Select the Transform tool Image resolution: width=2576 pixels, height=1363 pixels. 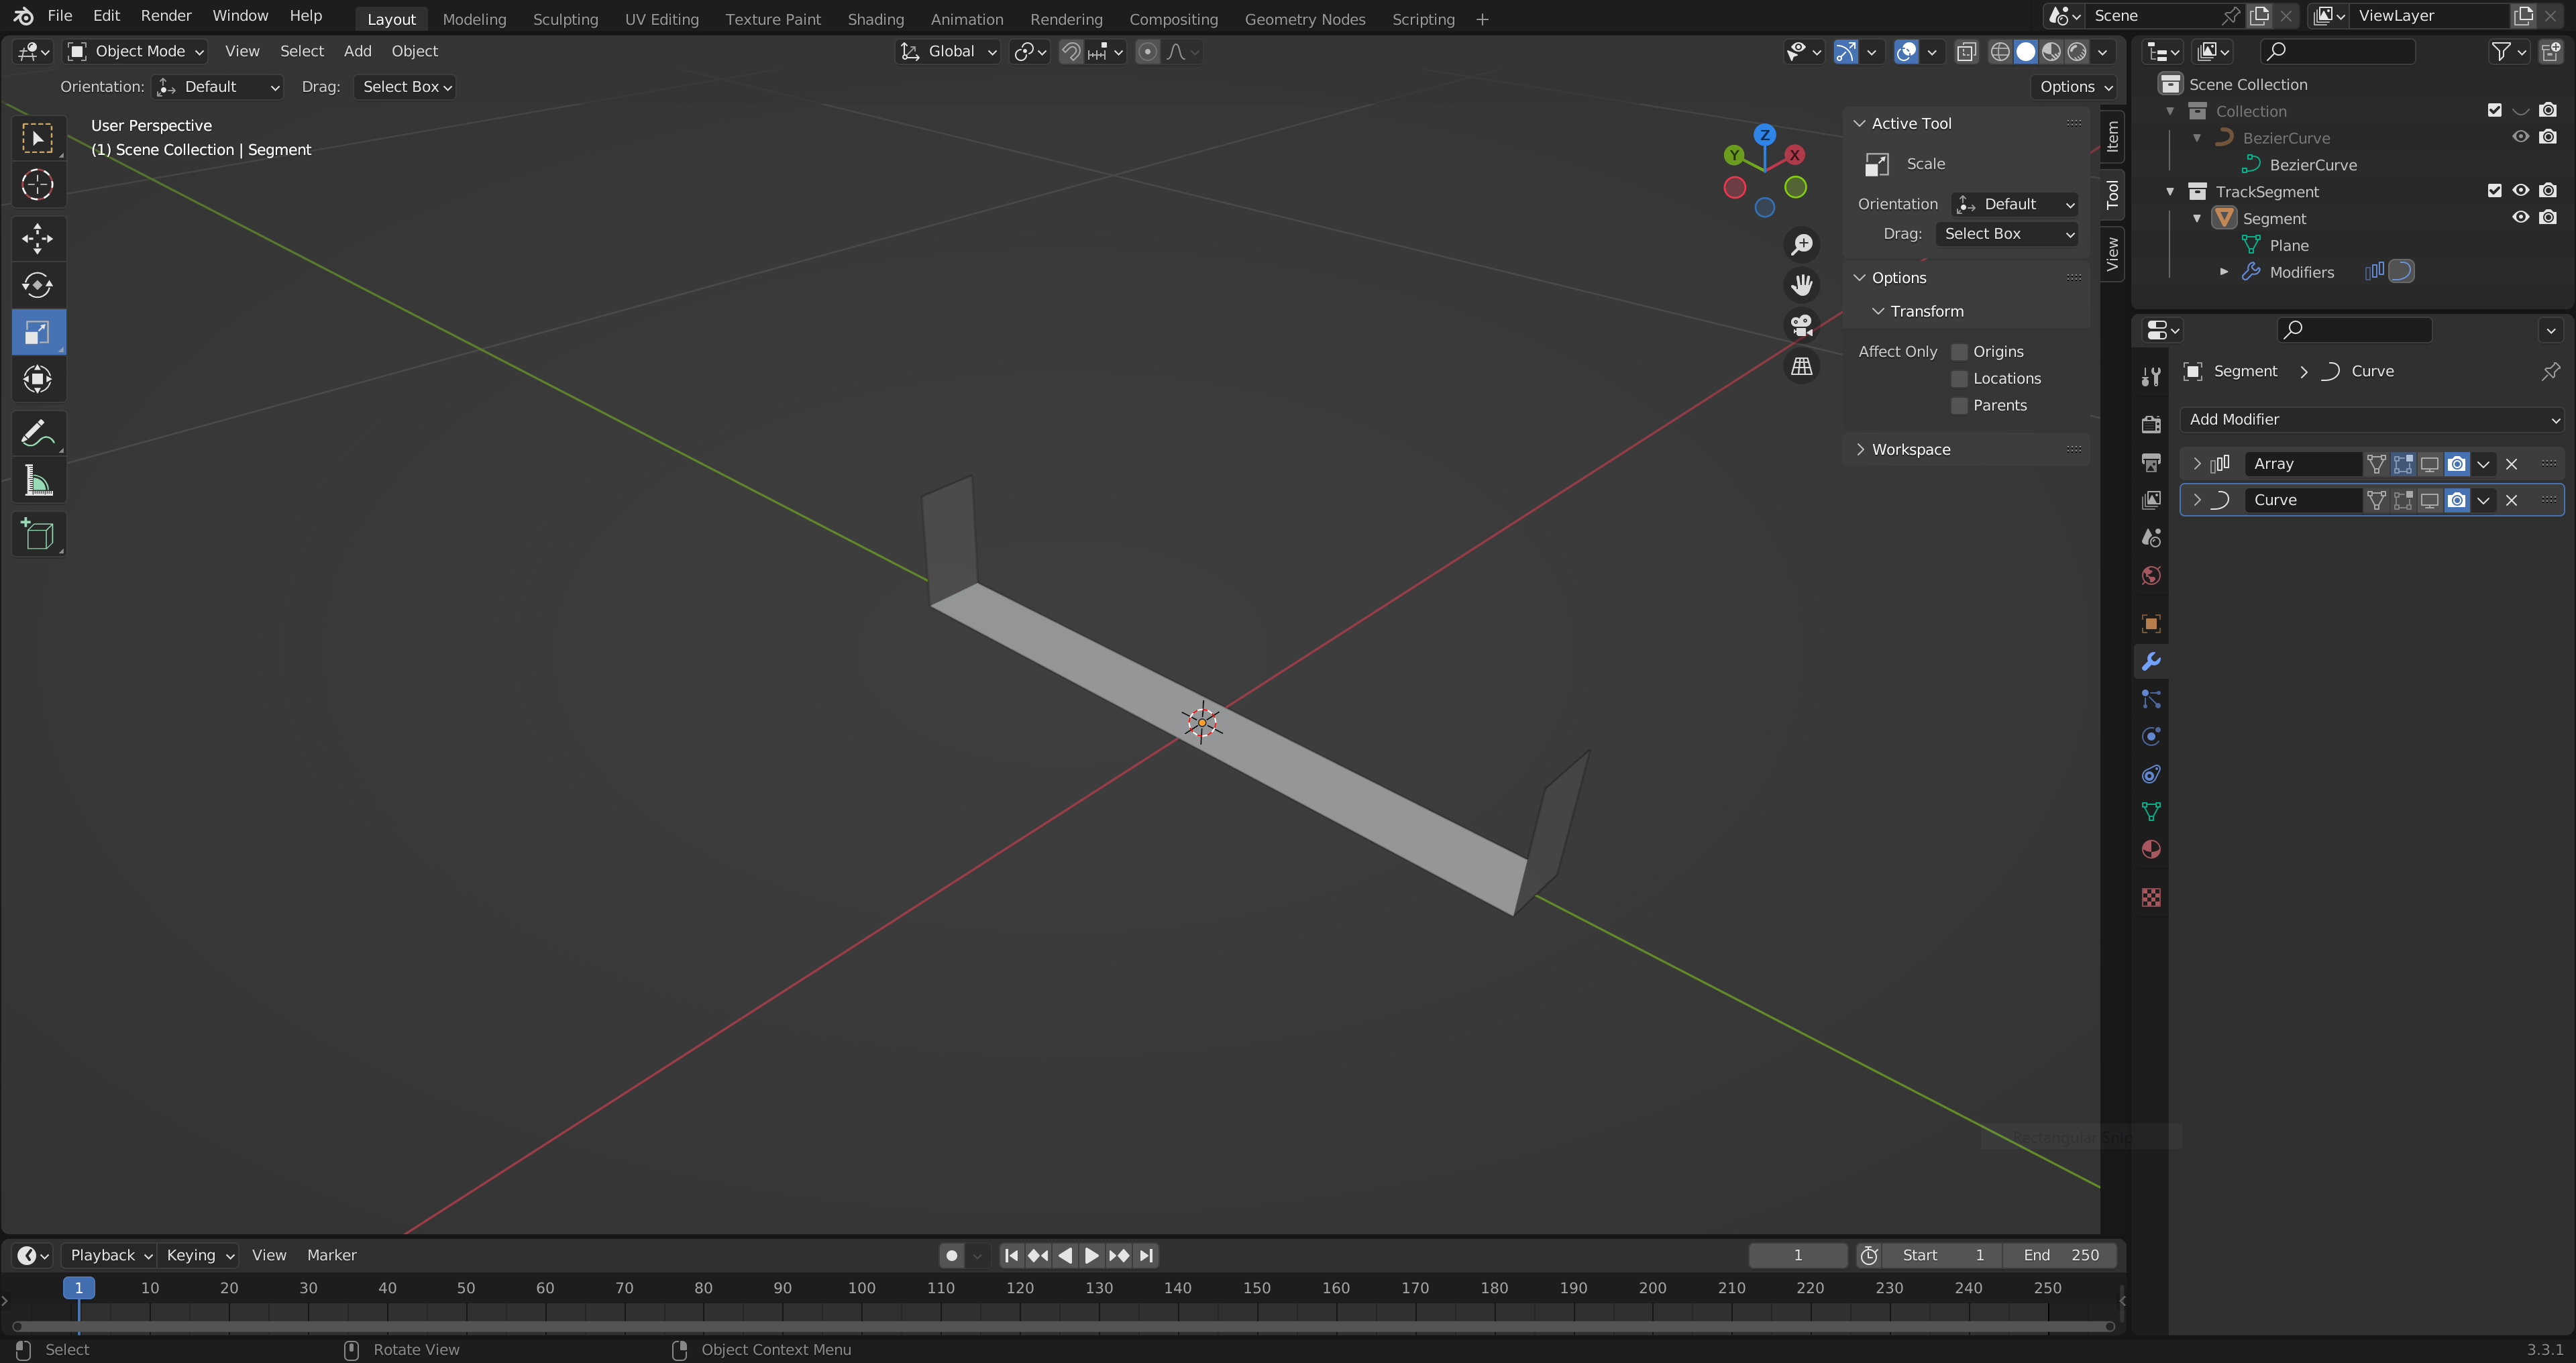[x=38, y=379]
